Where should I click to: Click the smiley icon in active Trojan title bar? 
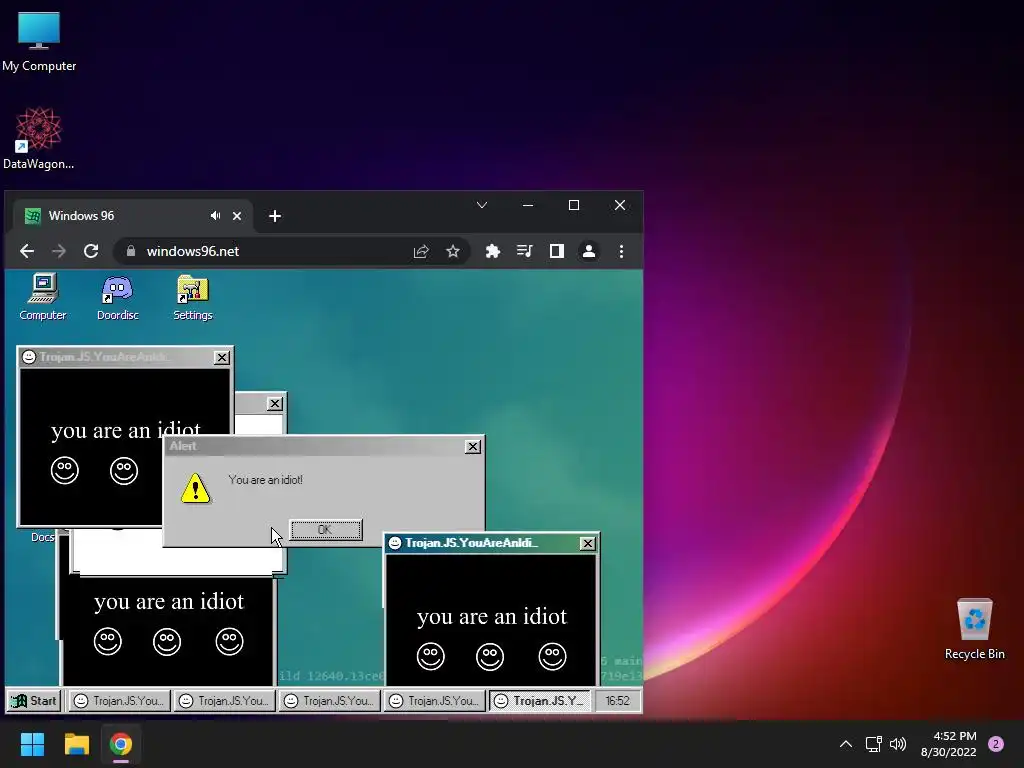click(x=394, y=543)
